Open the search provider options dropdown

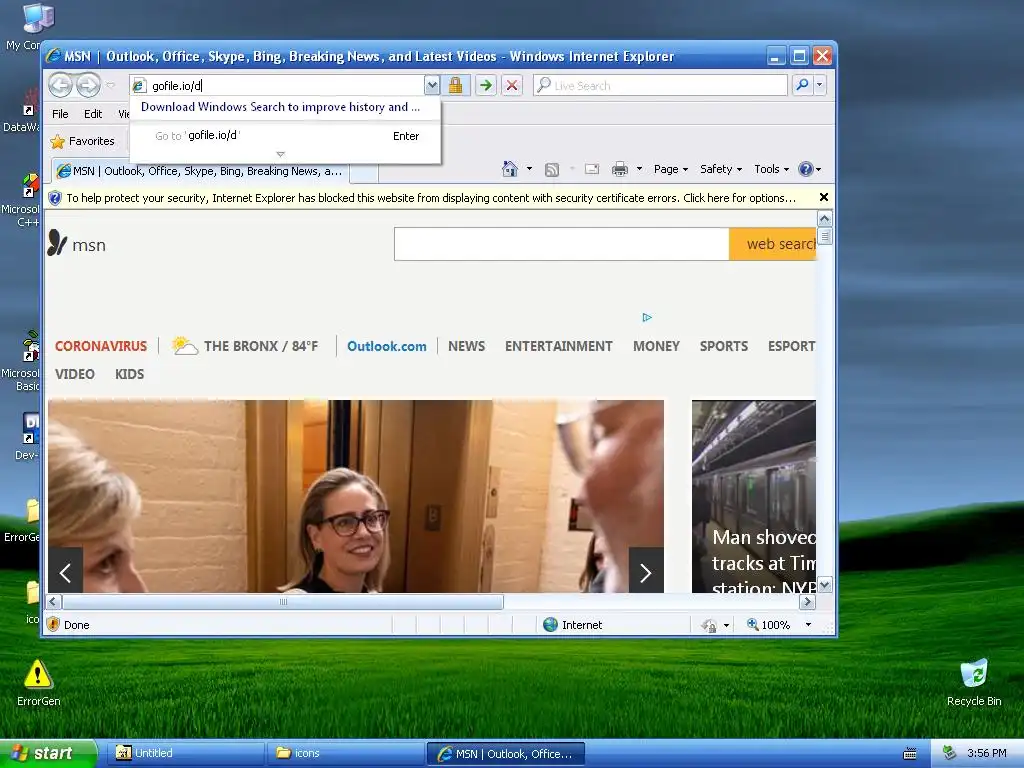820,85
